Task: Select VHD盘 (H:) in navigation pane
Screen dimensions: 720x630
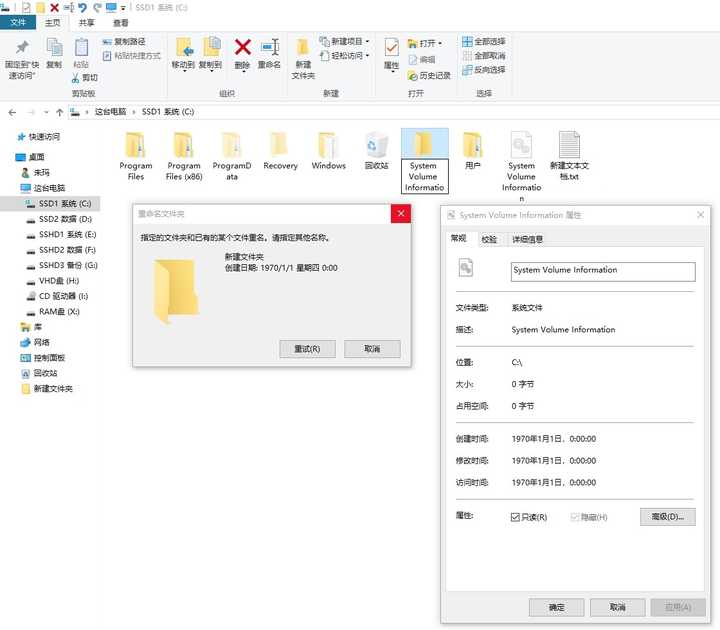Action: 52,281
